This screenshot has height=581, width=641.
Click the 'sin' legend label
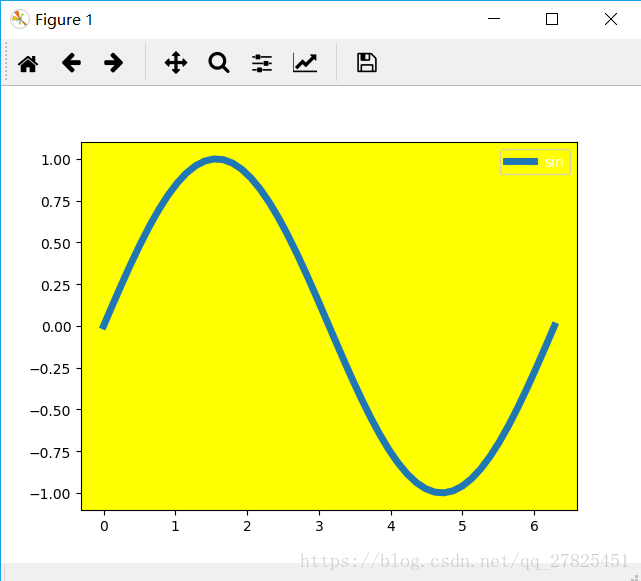point(554,162)
